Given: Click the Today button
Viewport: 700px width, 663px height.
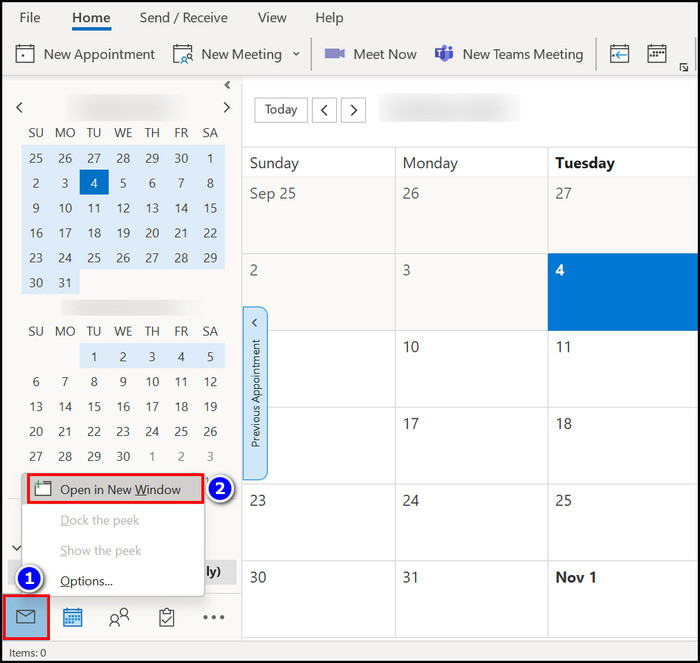Looking at the screenshot, I should (280, 109).
